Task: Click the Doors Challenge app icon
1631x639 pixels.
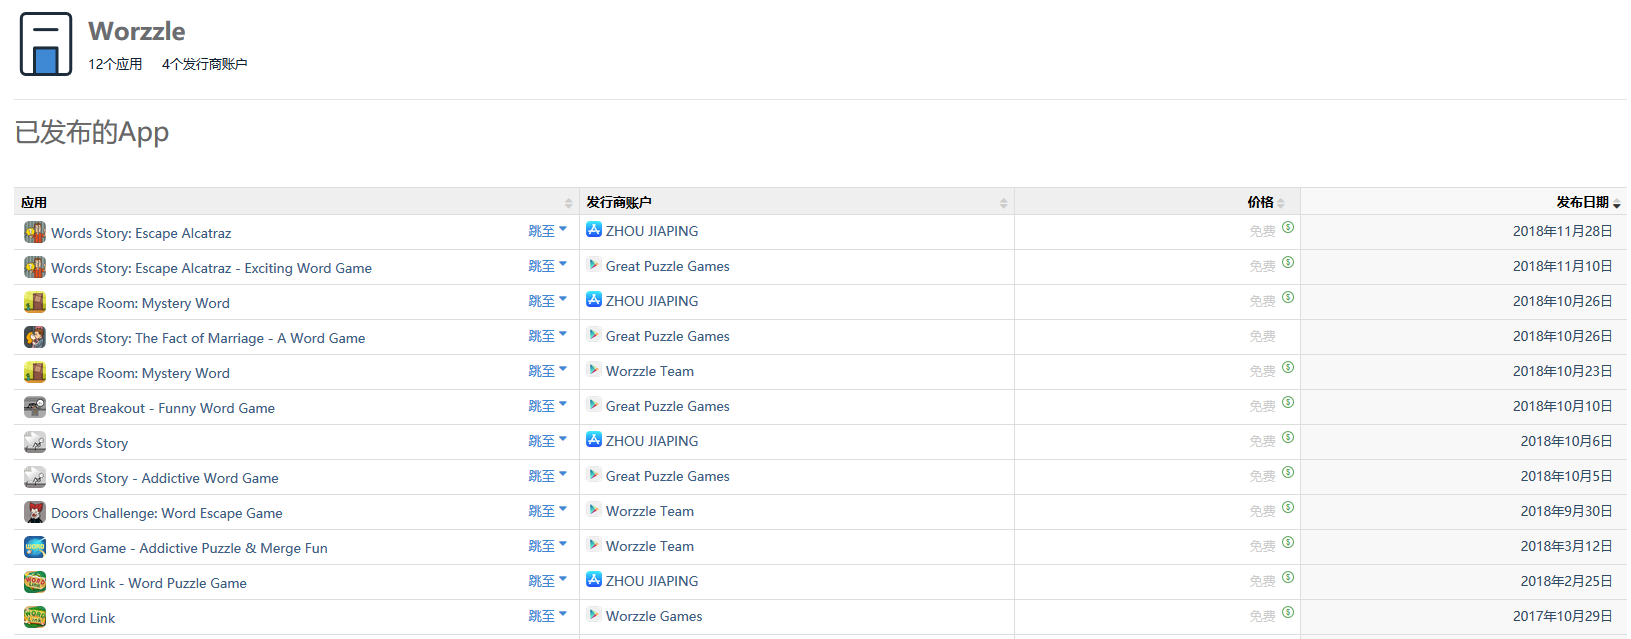Action: click(35, 513)
